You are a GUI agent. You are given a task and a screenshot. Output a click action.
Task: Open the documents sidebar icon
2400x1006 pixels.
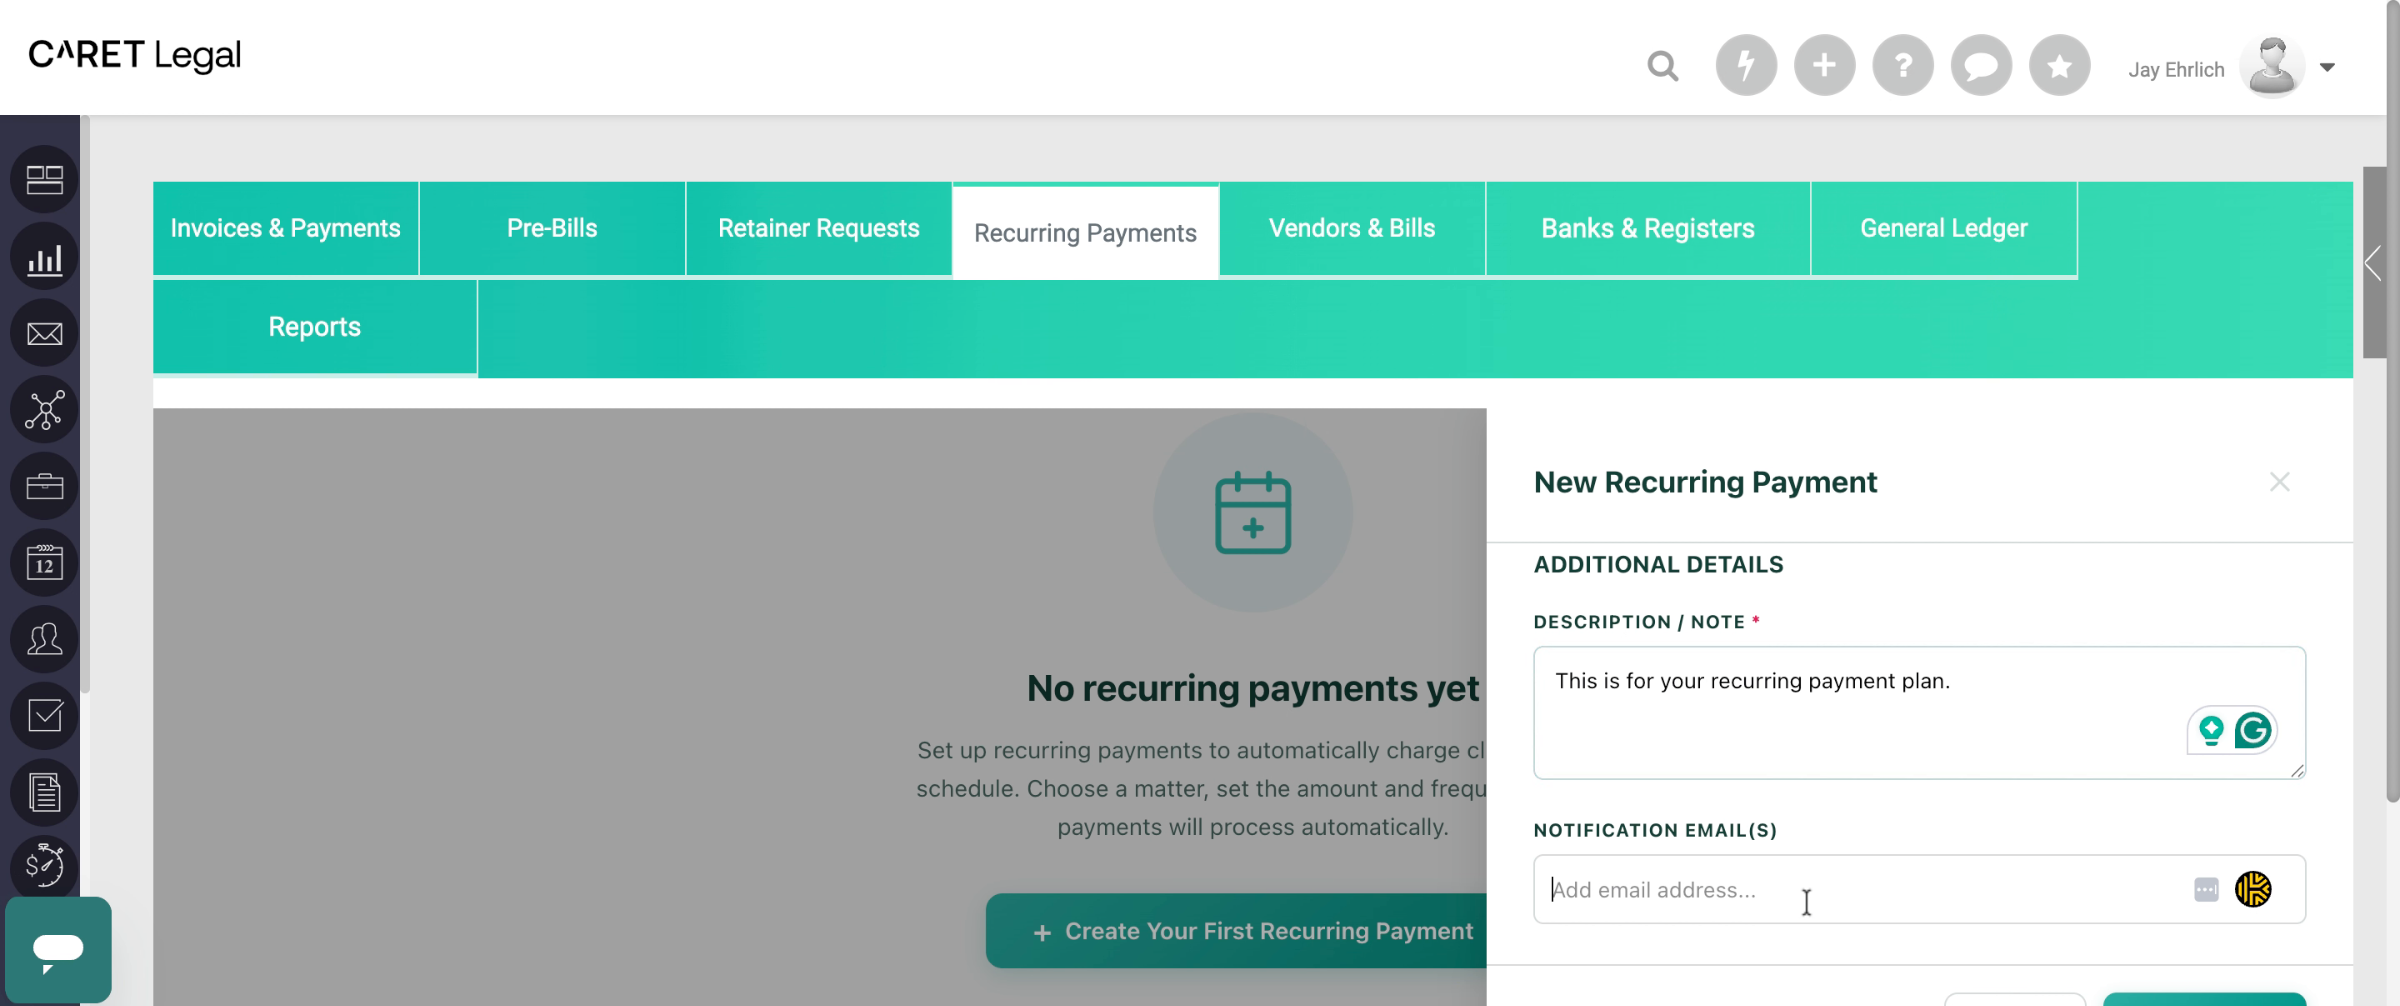[x=44, y=793]
